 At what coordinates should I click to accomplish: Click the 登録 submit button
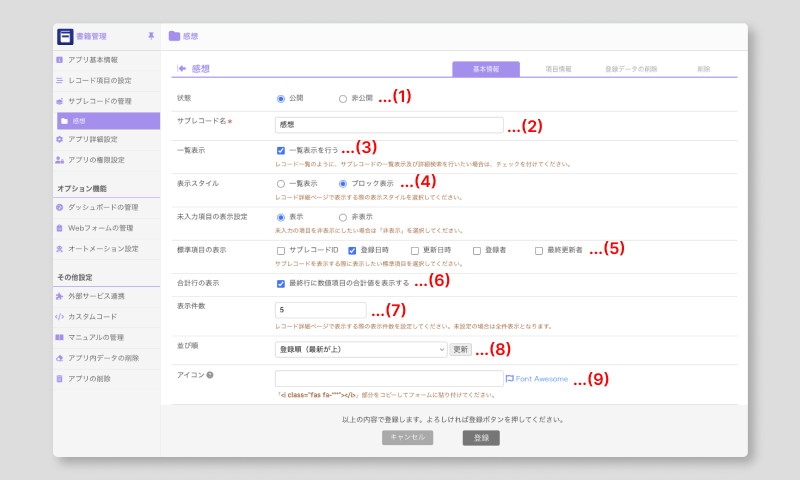481,438
